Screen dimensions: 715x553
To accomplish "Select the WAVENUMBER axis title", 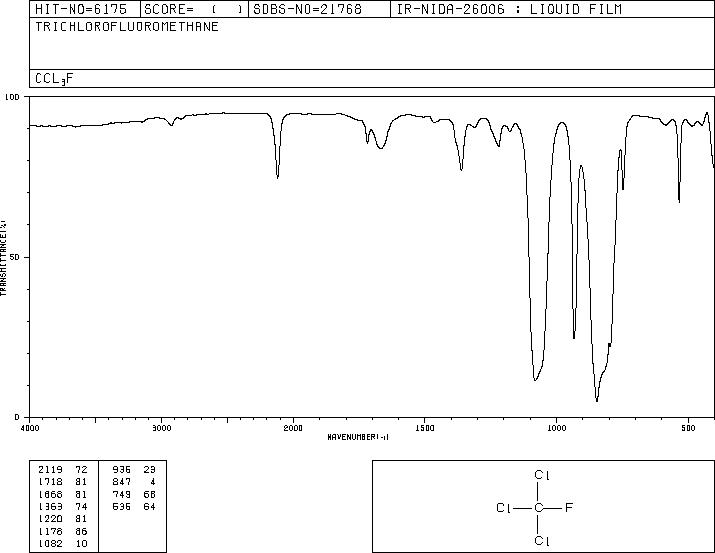I will click(x=358, y=437).
